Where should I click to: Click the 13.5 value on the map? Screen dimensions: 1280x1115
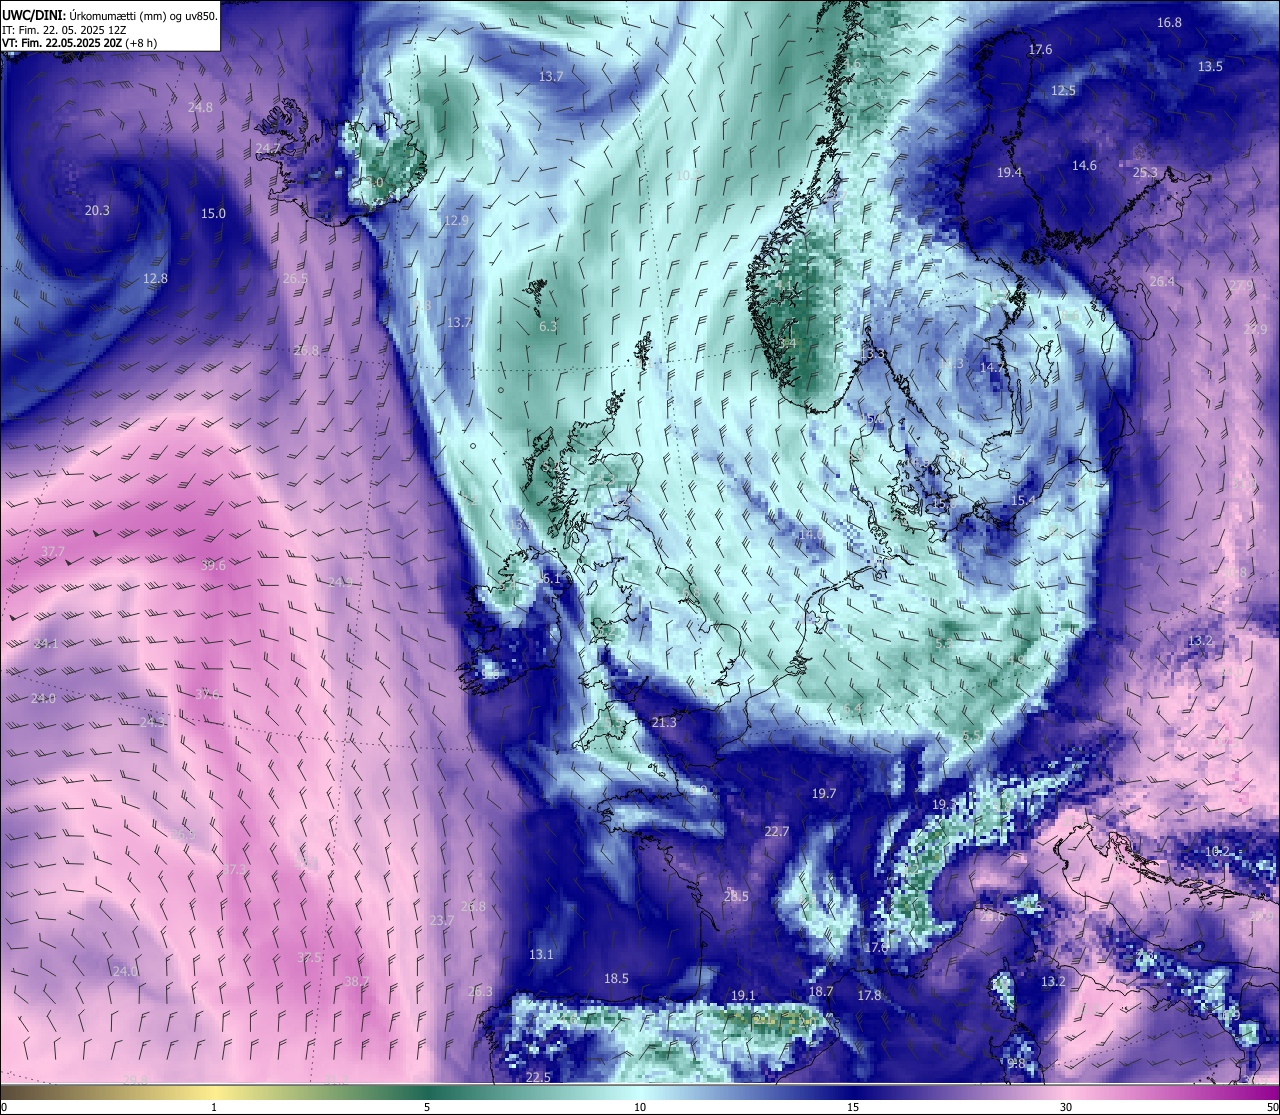click(x=1210, y=66)
